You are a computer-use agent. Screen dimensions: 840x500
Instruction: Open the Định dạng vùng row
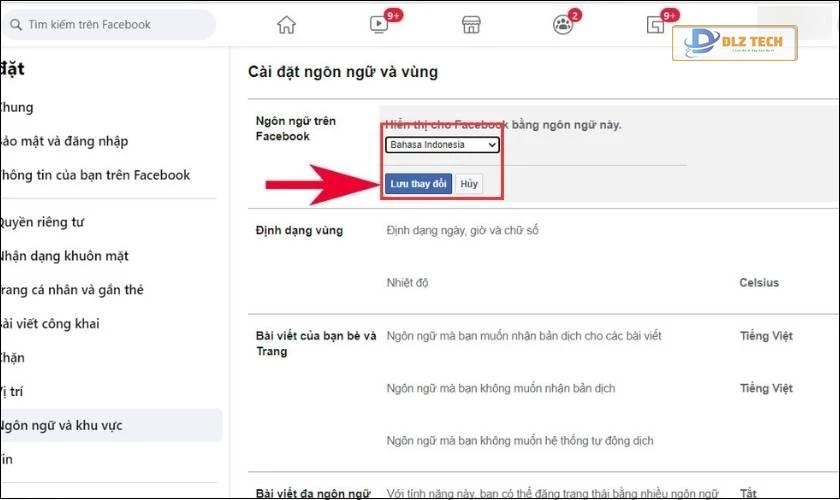click(x=543, y=231)
